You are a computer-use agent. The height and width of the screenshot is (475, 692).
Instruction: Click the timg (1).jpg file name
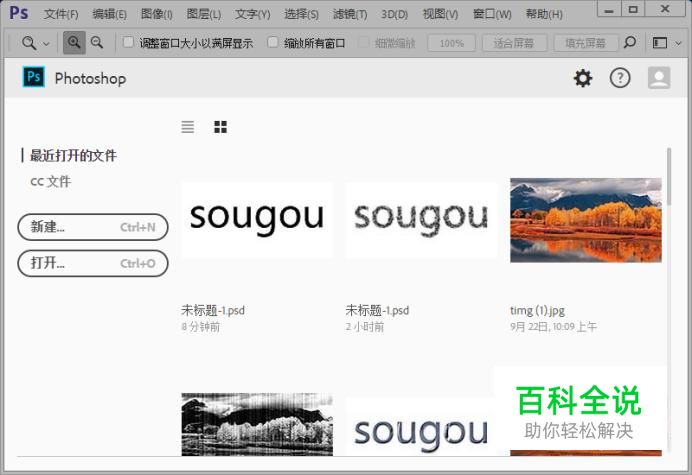pos(537,311)
